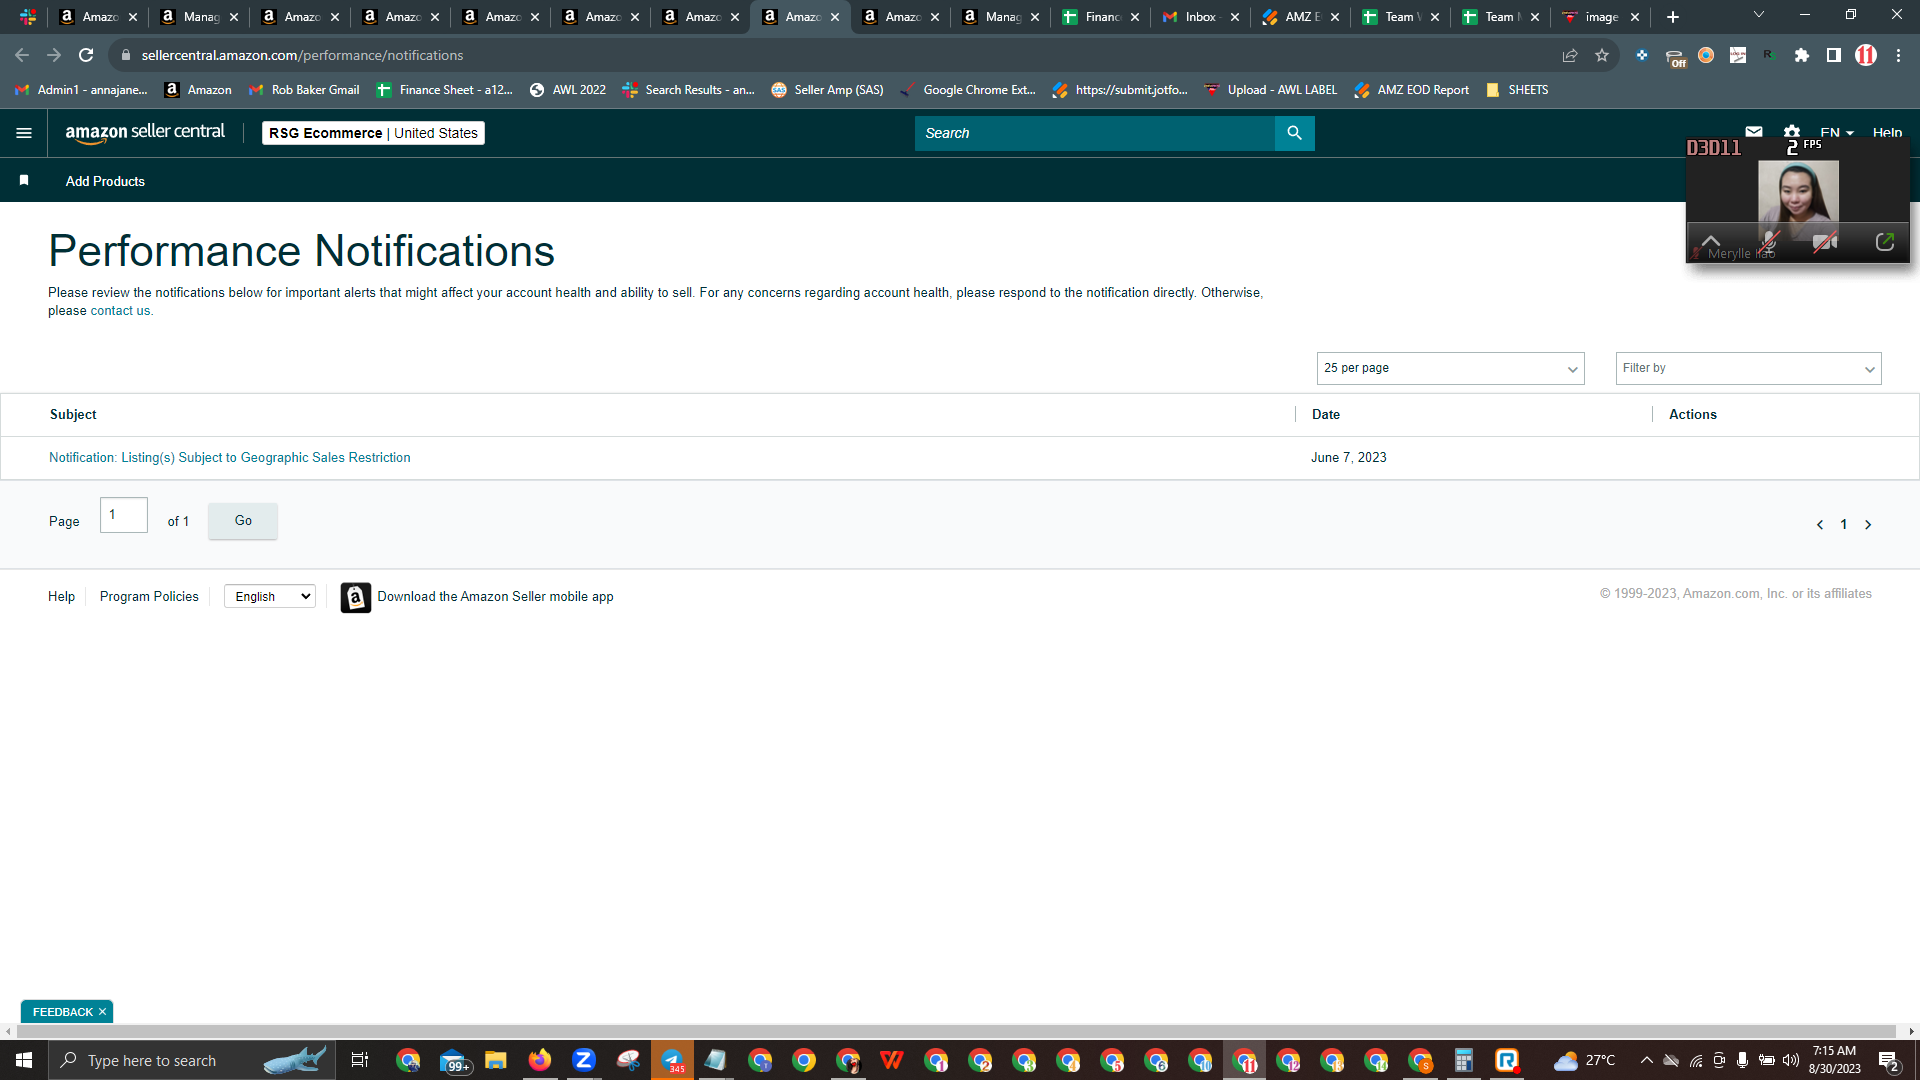
Task: Open File Explorer from the taskbar
Action: (x=496, y=1060)
